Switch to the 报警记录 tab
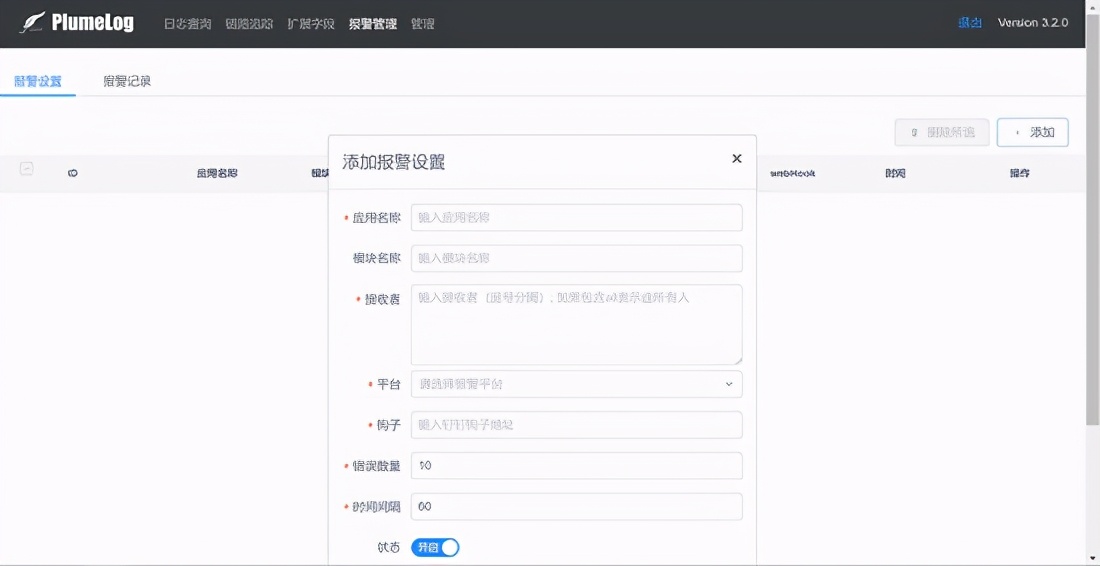Viewport: 1100px width, 566px height. point(127,81)
